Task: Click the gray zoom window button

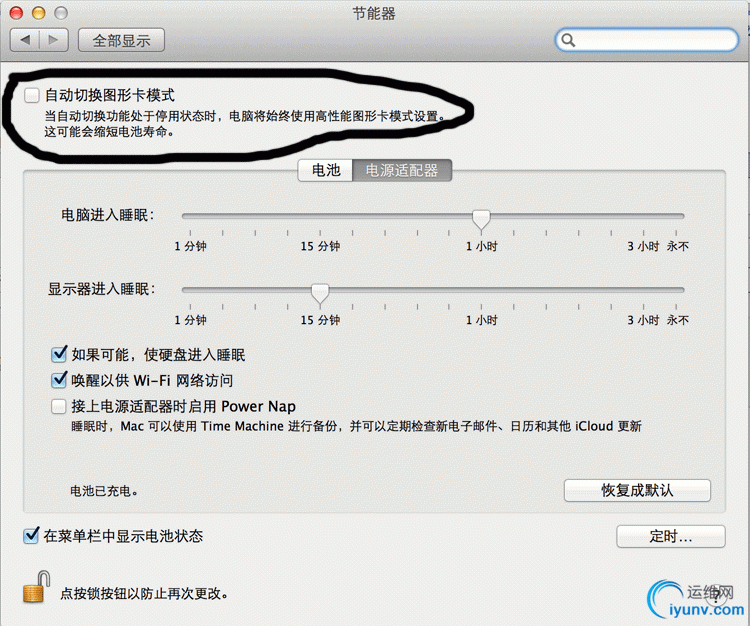Action: click(x=61, y=13)
